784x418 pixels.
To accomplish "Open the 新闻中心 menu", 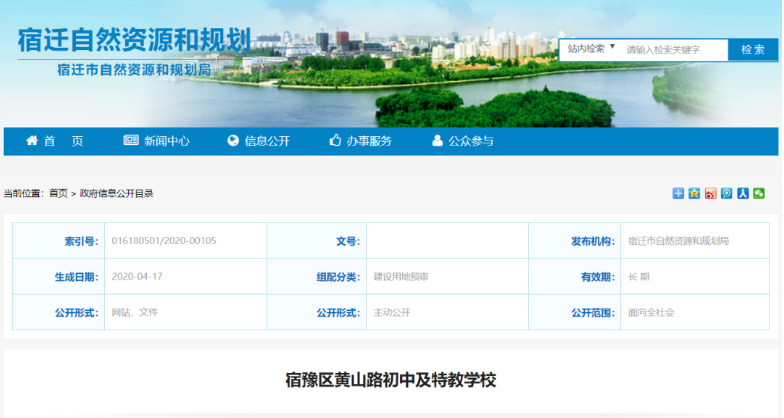I will [156, 141].
